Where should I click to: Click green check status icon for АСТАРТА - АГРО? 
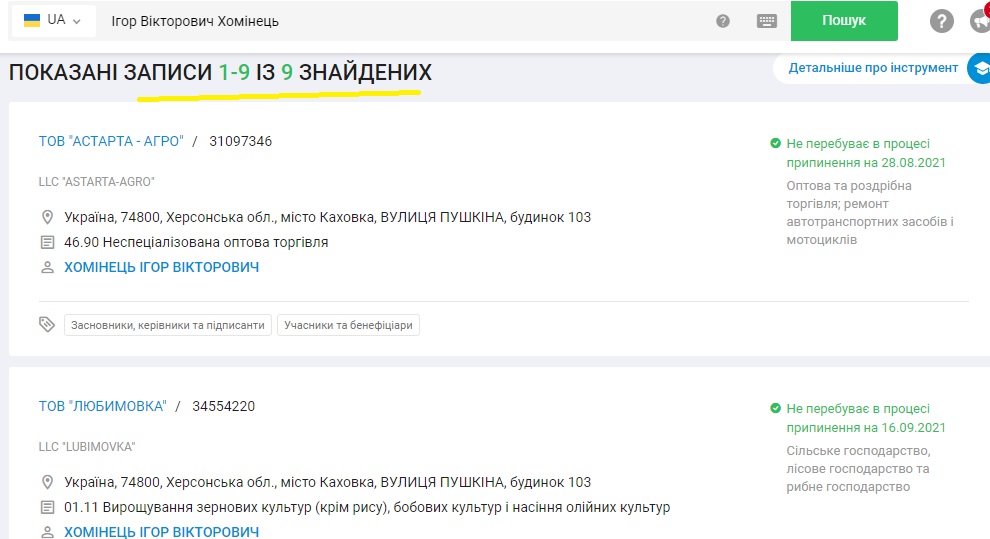click(775, 144)
